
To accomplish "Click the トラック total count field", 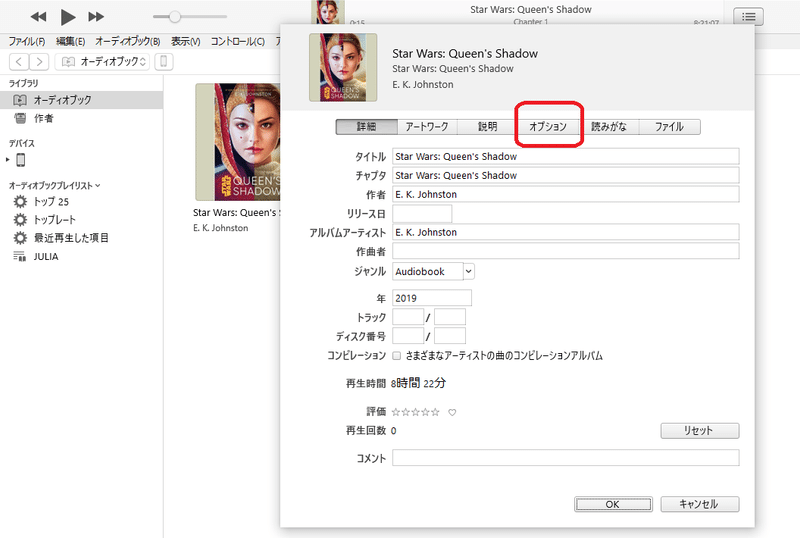I will click(449, 317).
